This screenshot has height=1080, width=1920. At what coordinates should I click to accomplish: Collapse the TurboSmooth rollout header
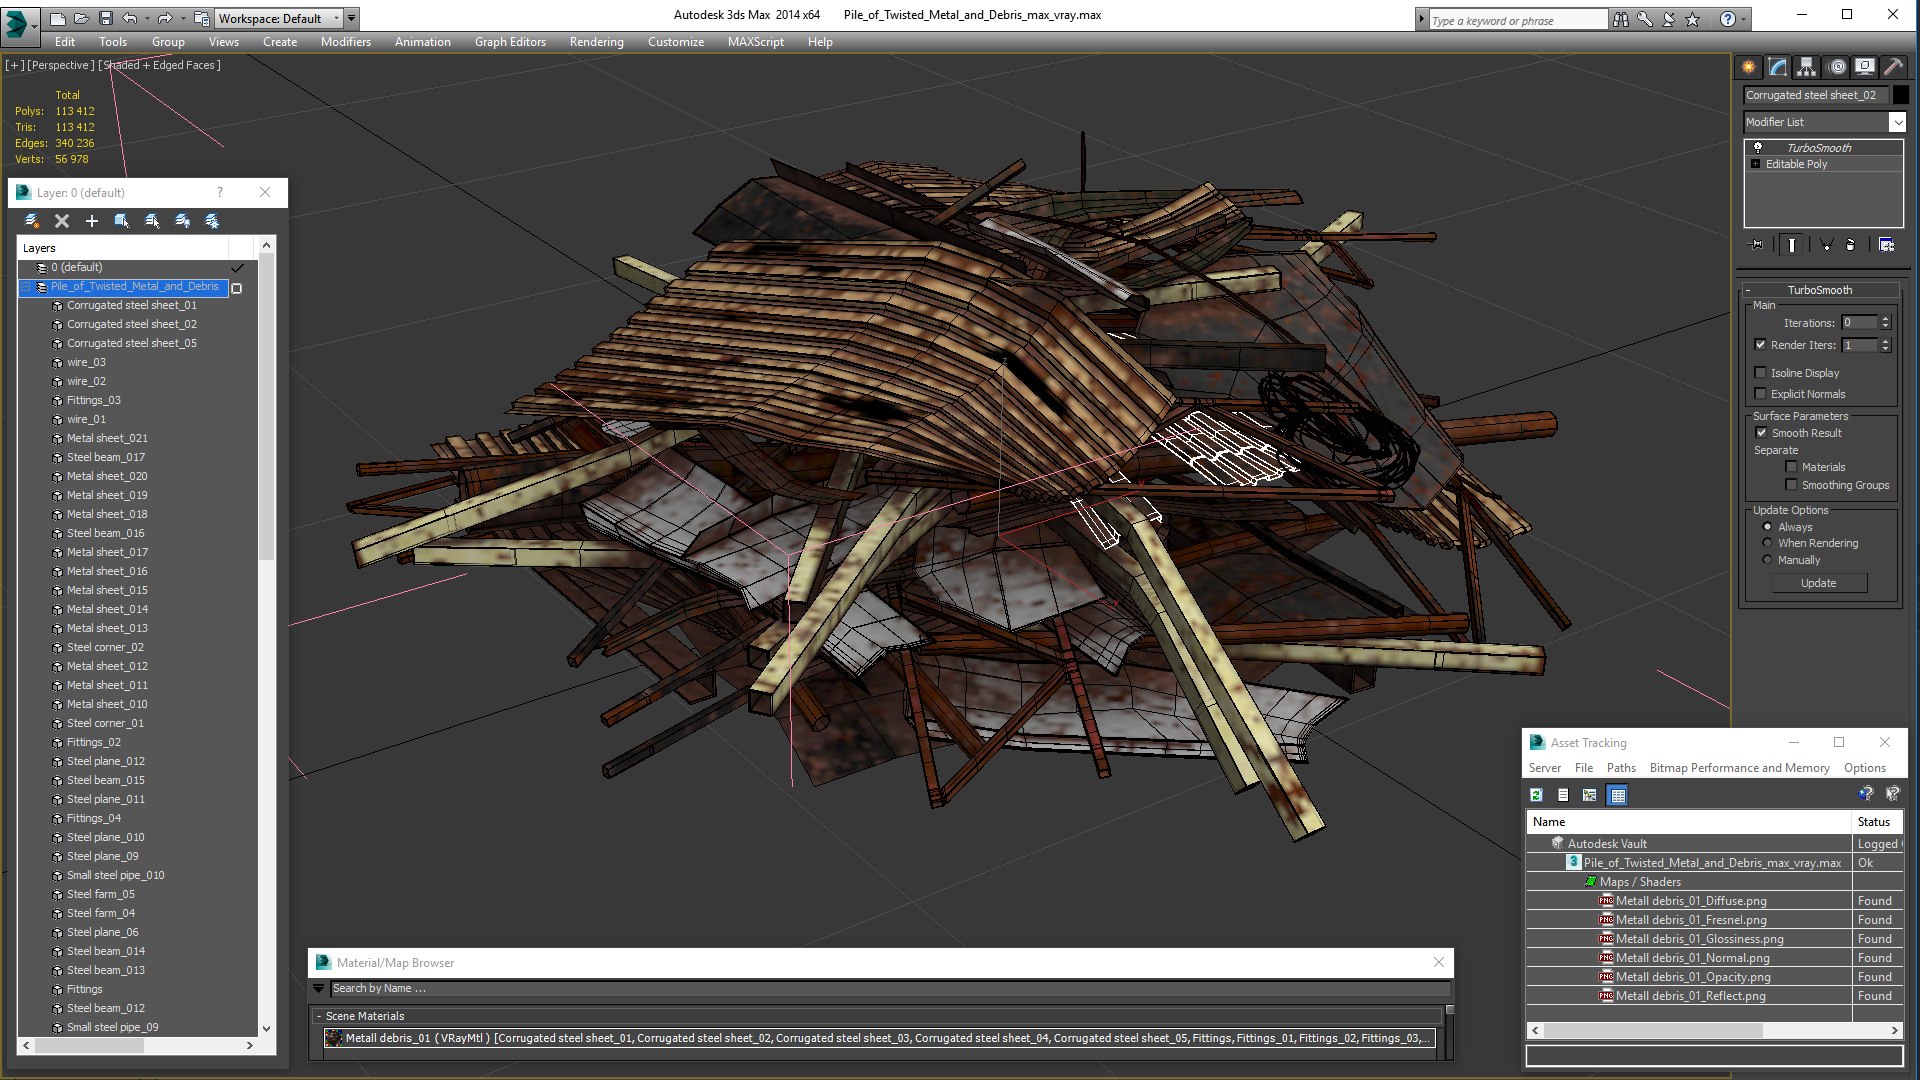coord(1820,290)
